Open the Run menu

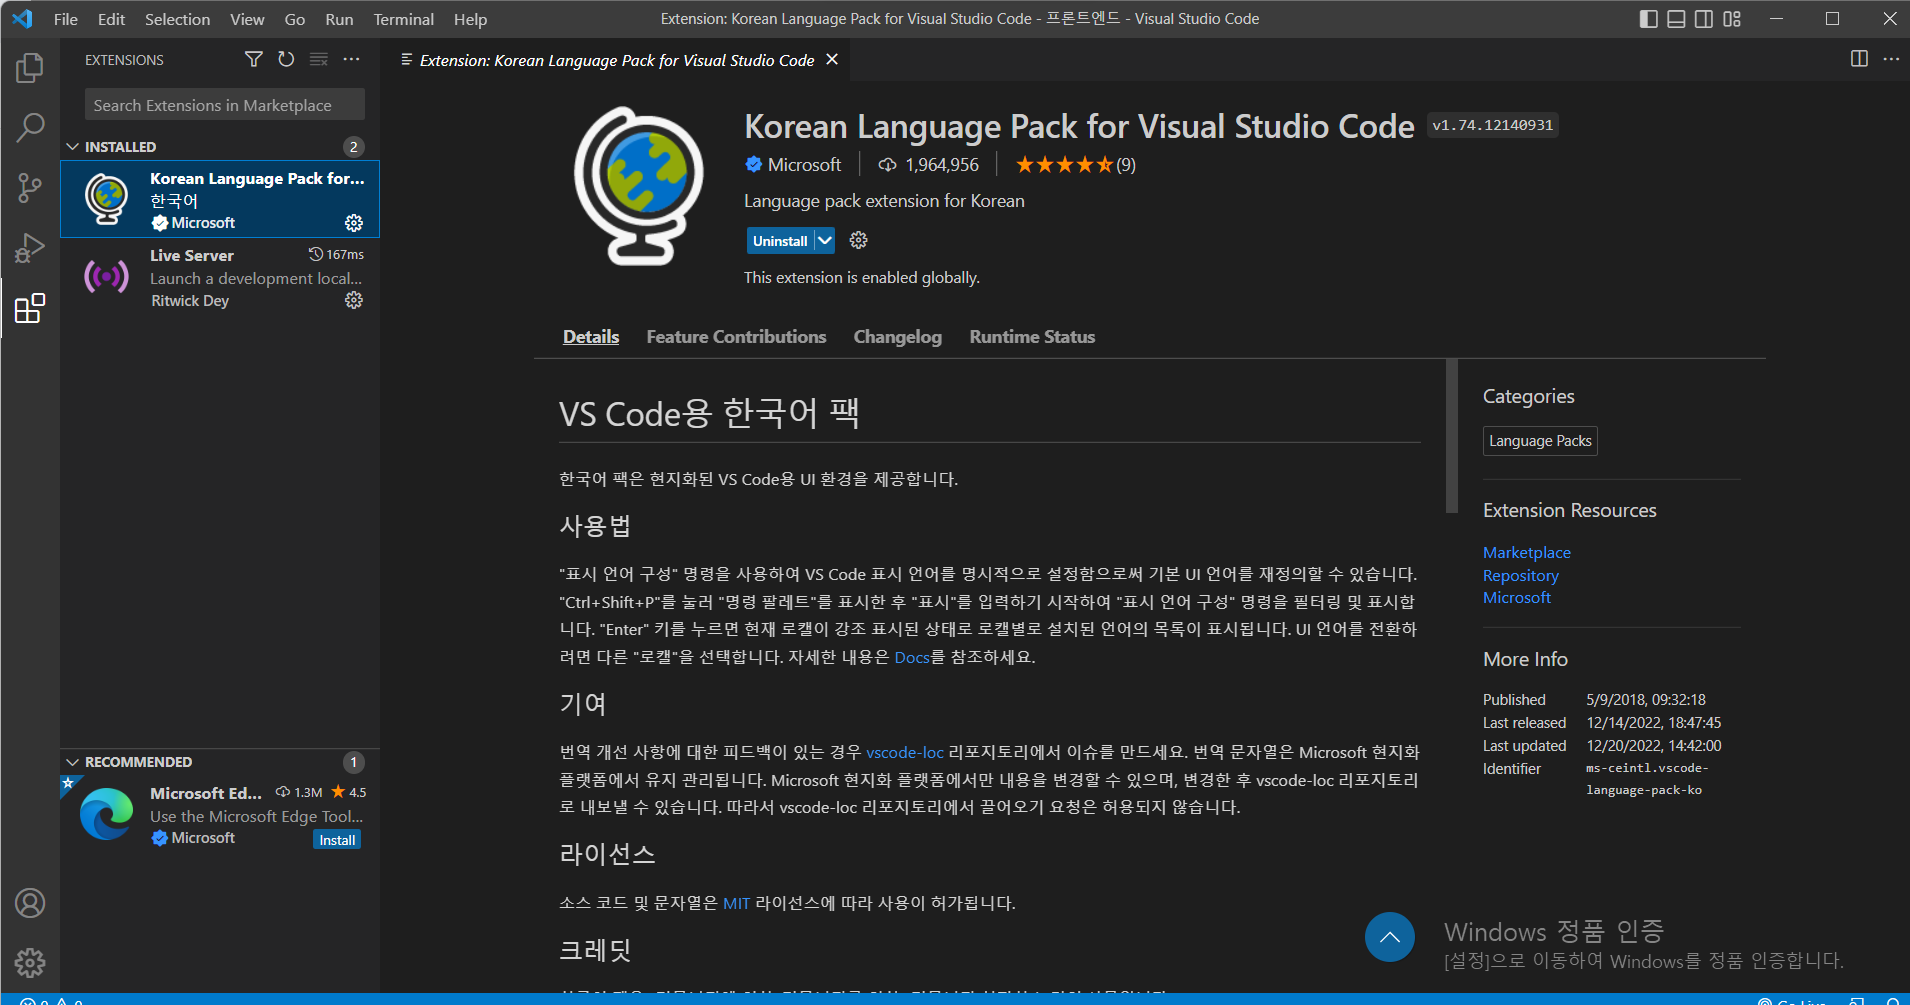pyautogui.click(x=339, y=19)
